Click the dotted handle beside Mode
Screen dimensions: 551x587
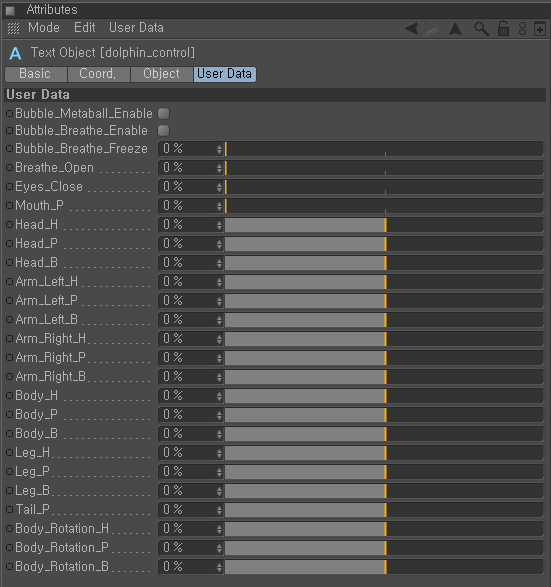[13, 28]
